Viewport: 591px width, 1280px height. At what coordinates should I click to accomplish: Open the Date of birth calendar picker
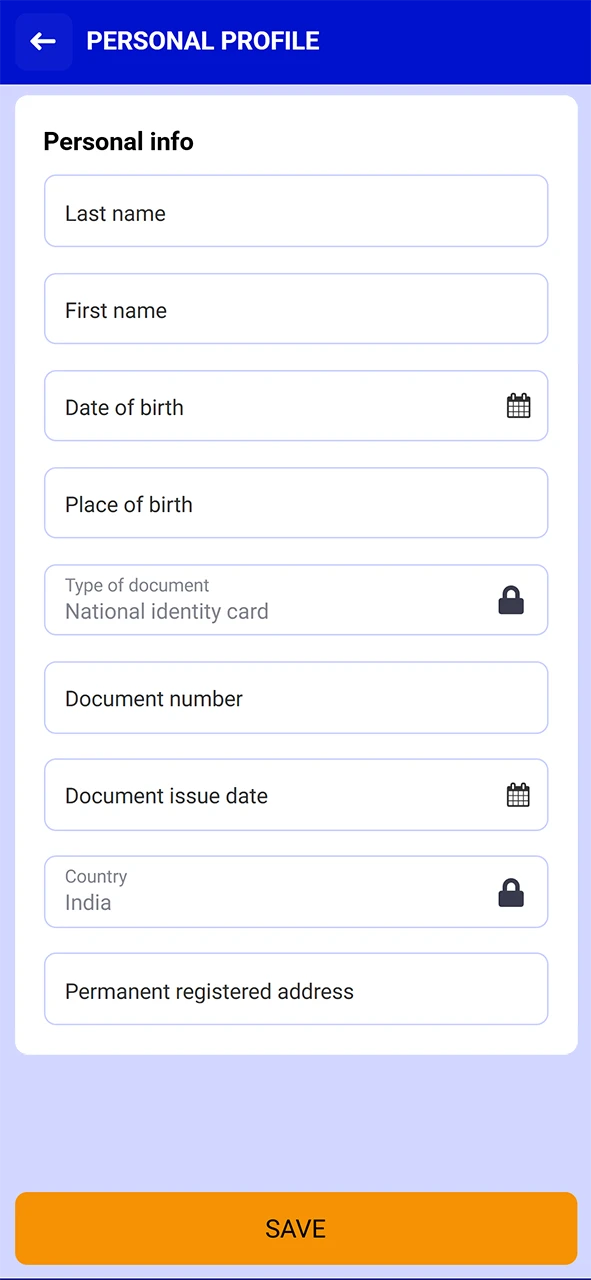coord(518,405)
